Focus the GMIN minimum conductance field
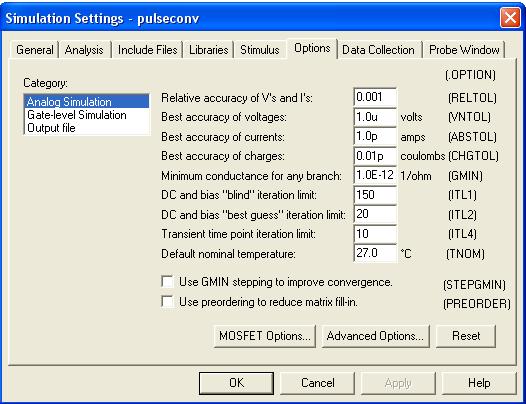 [375, 175]
